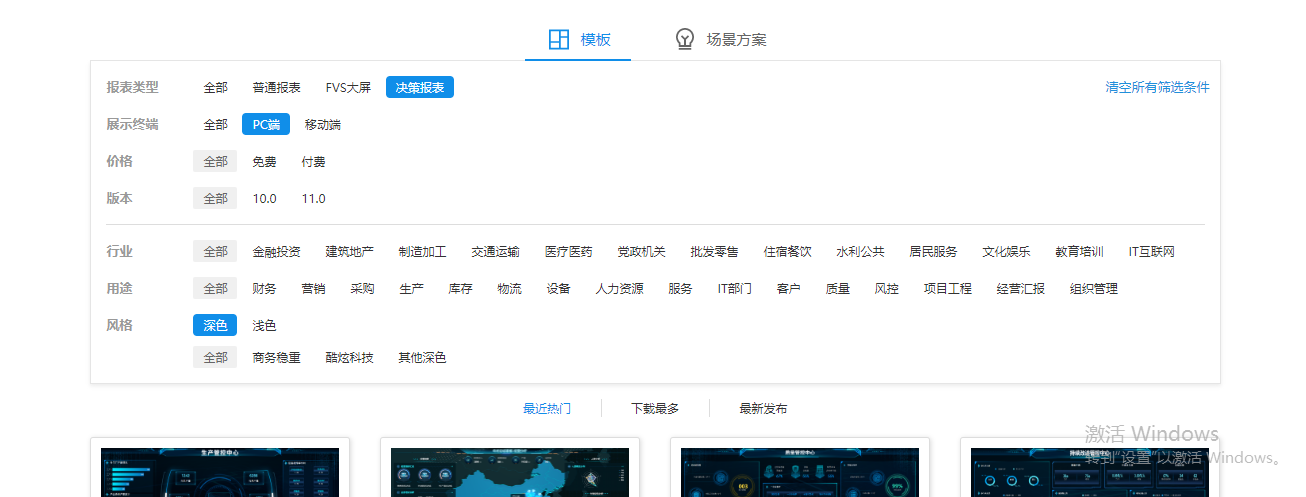
Task: Filter version 10.0
Action: 264,198
